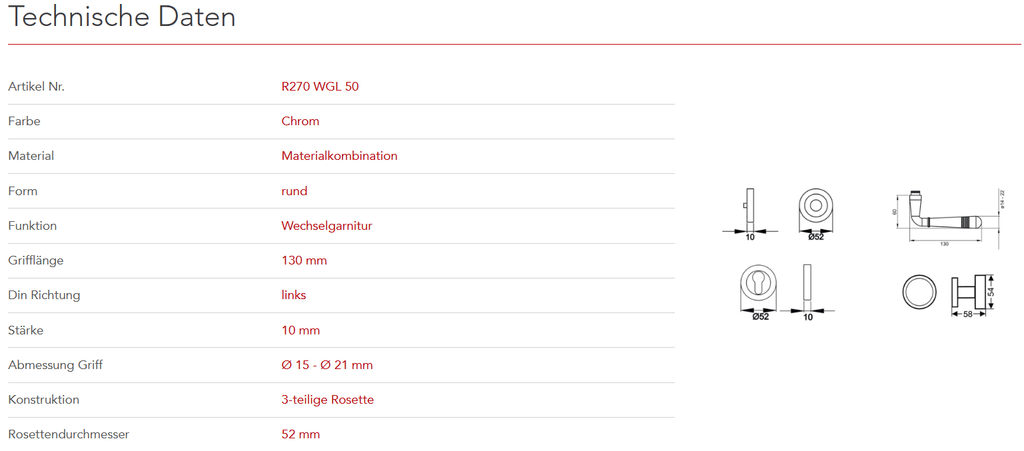Image resolution: width=1024 pixels, height=451 pixels.
Task: Click the 130 length dimension under lever
Action: pyautogui.click(x=944, y=245)
